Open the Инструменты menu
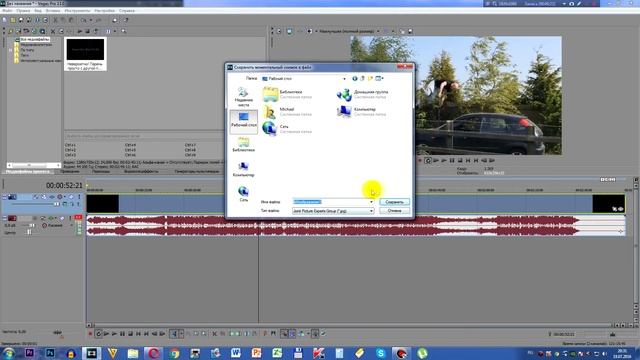The width and height of the screenshot is (640, 360). [x=77, y=11]
